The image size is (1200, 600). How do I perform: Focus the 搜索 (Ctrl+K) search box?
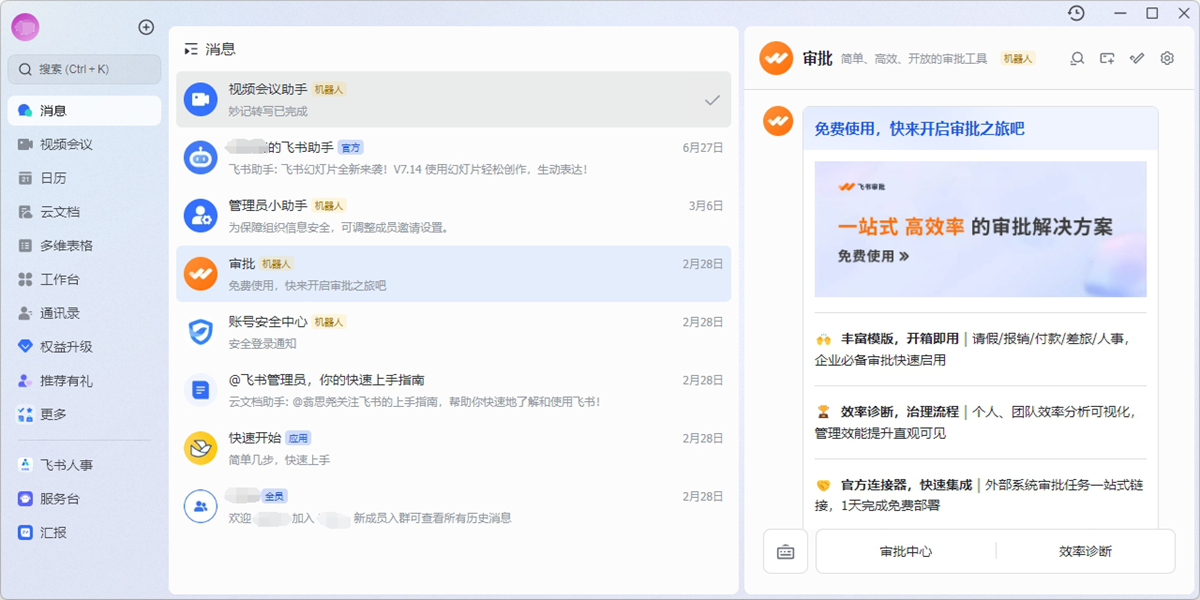tap(84, 69)
